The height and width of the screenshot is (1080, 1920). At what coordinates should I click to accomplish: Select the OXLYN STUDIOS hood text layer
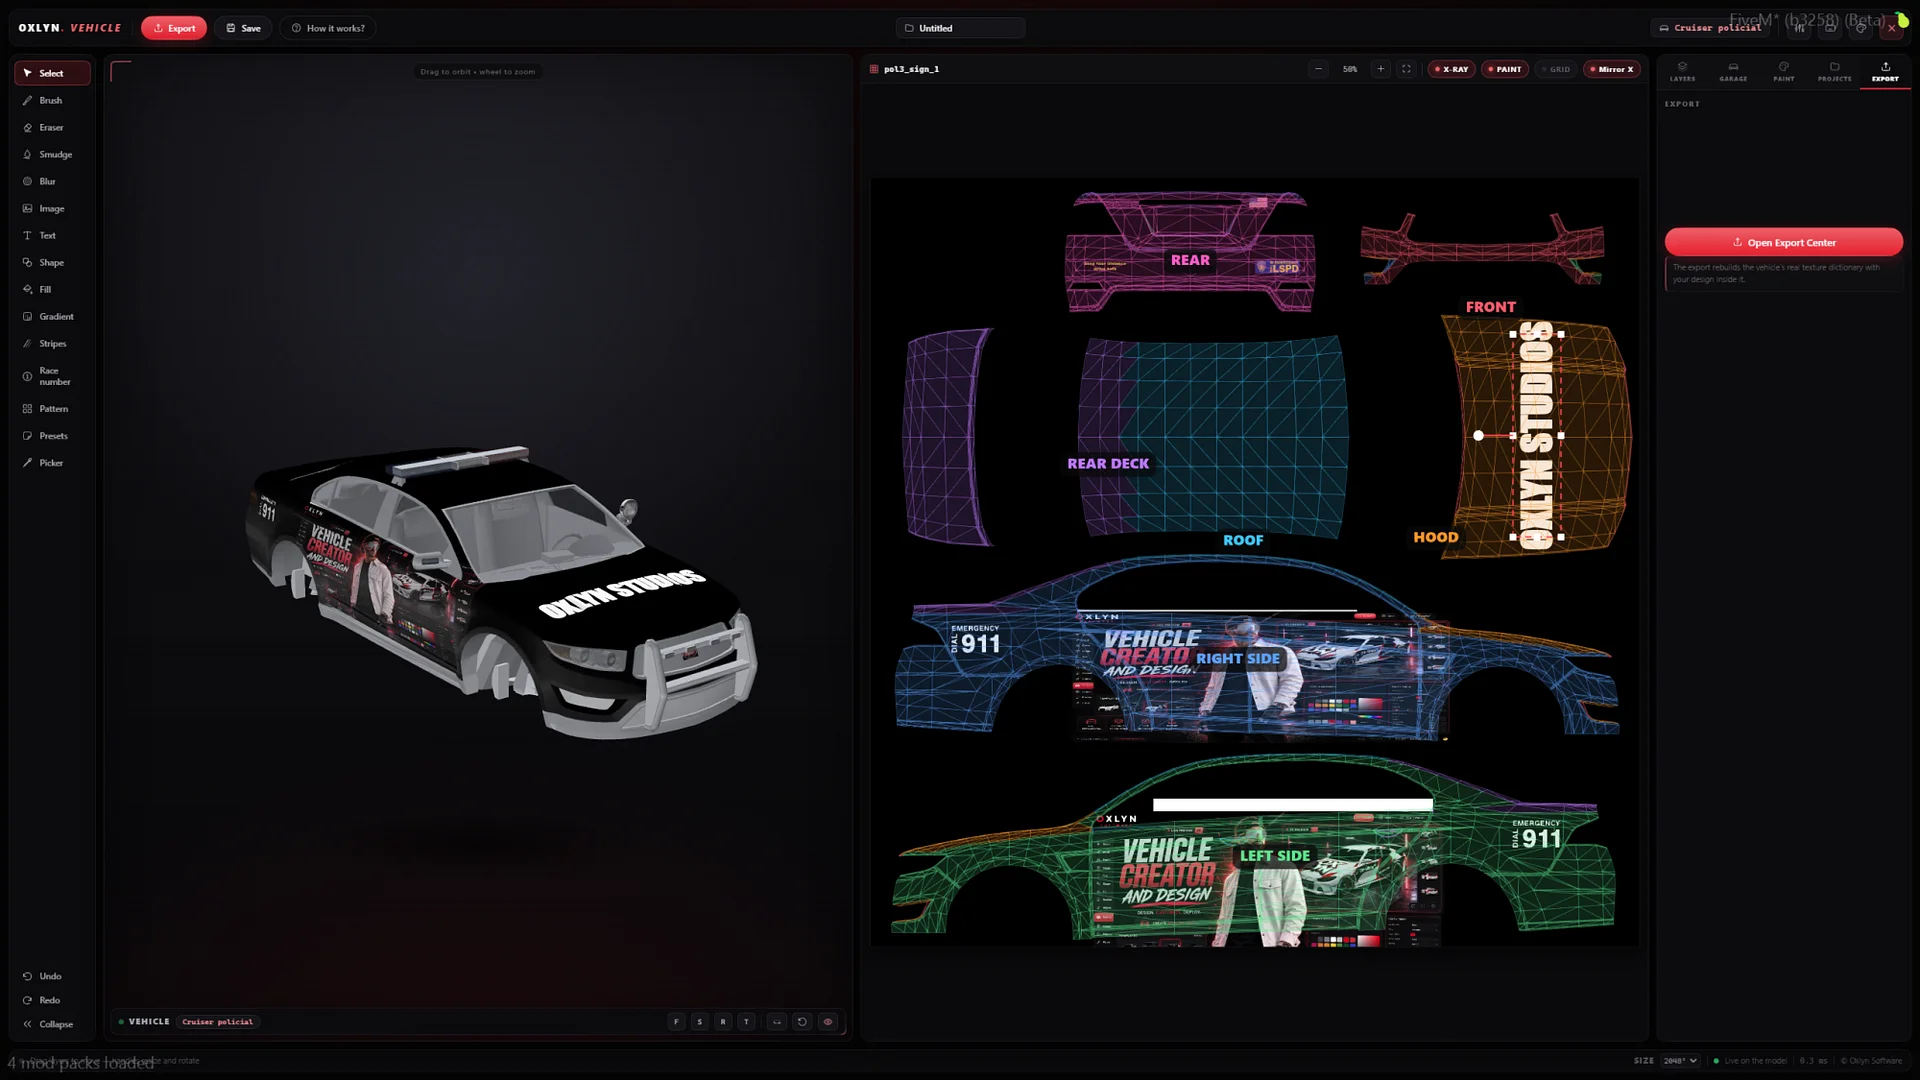1537,435
